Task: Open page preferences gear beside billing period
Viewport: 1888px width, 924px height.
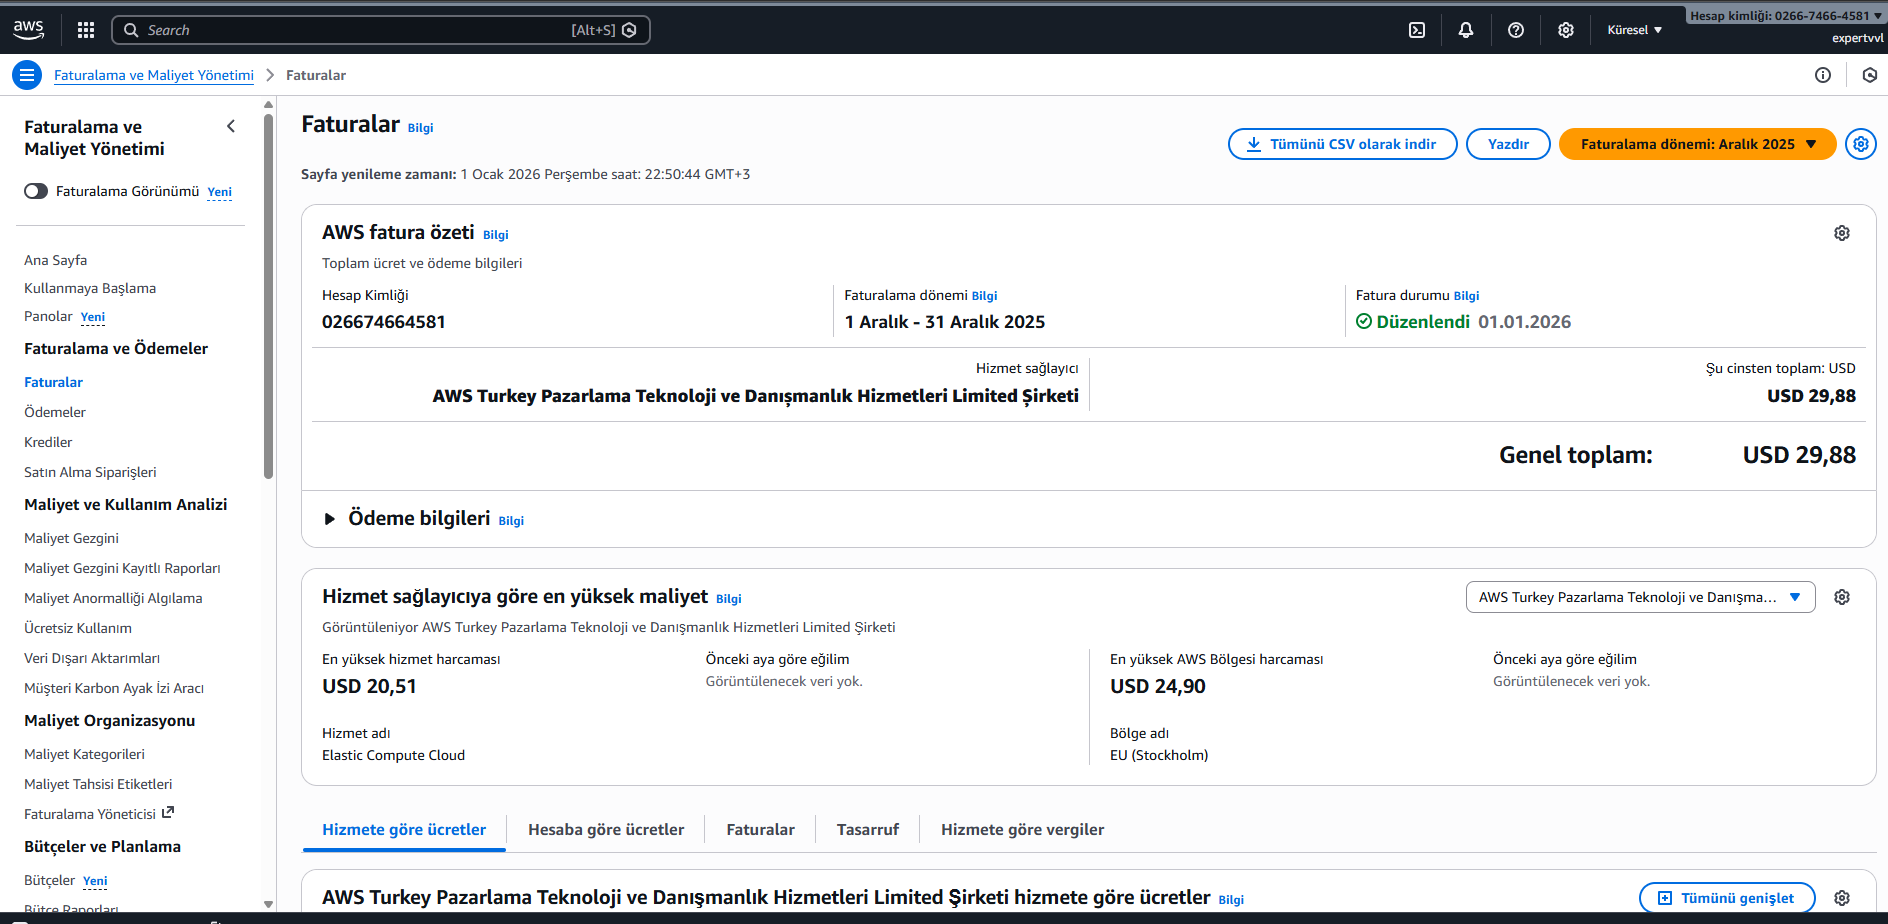Action: 1861,144
